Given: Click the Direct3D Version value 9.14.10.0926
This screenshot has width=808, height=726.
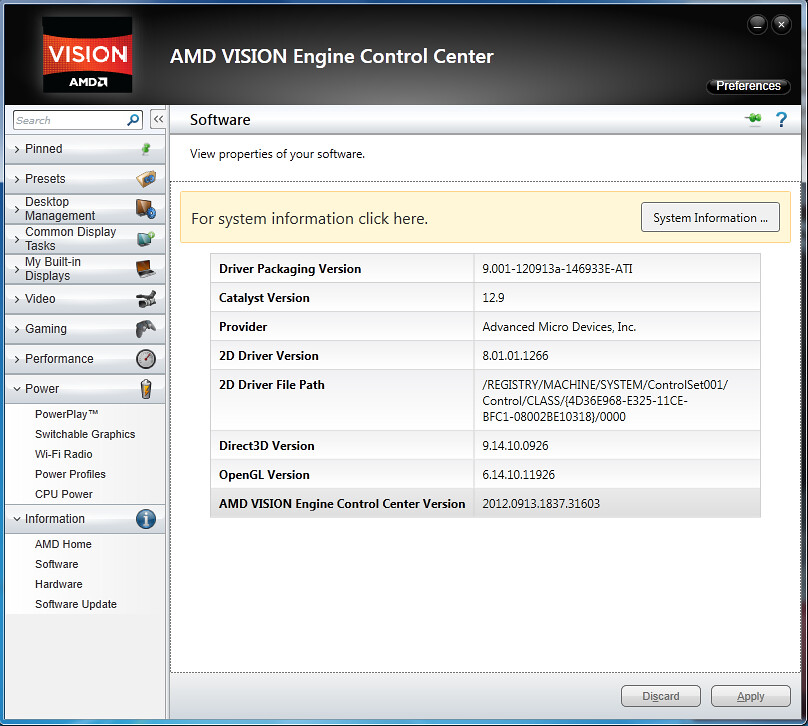Looking at the screenshot, I should pos(515,446).
